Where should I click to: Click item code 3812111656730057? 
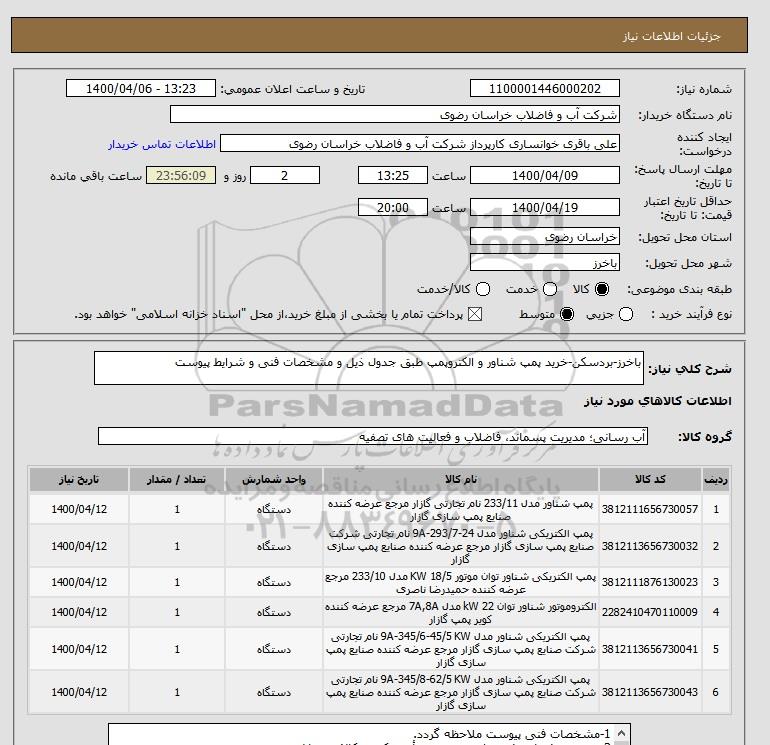point(650,509)
